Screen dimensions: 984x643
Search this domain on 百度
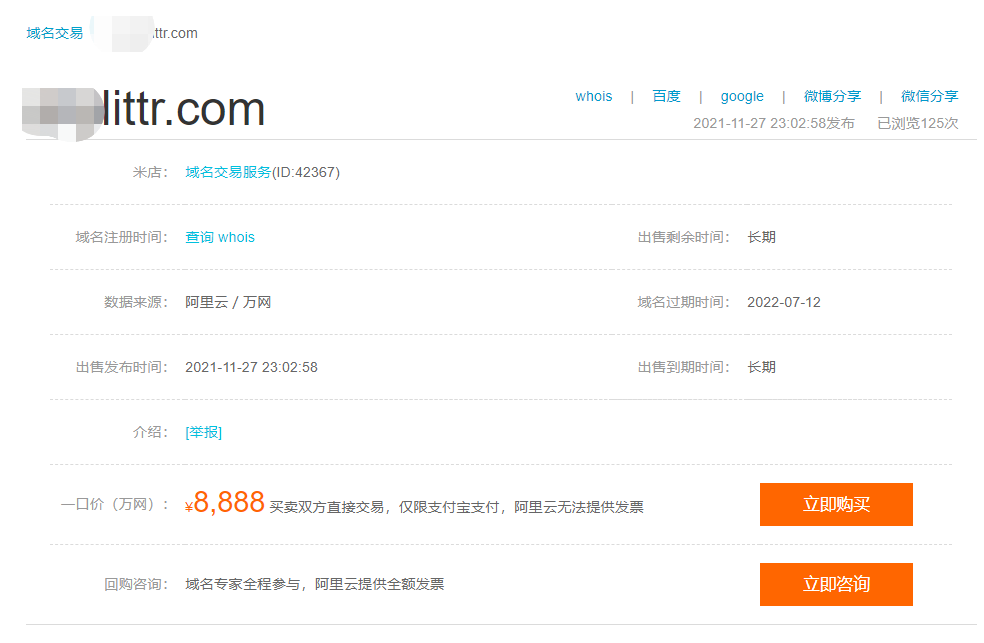pyautogui.click(x=666, y=96)
